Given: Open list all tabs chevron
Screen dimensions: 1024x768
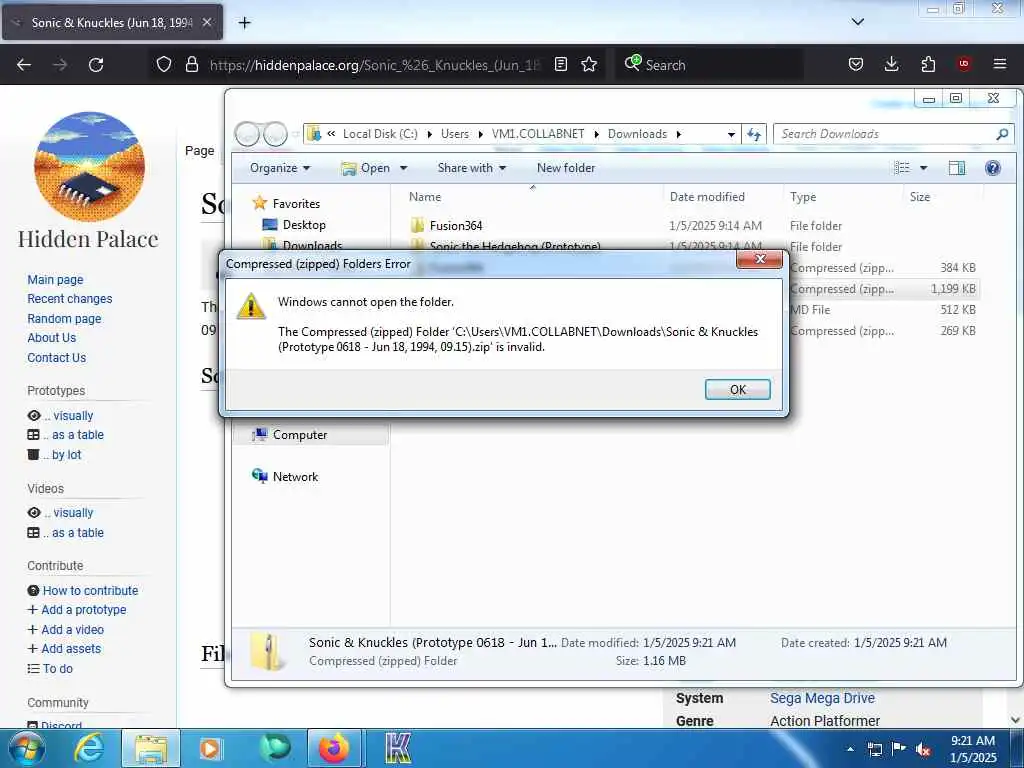Looking at the screenshot, I should click(858, 22).
